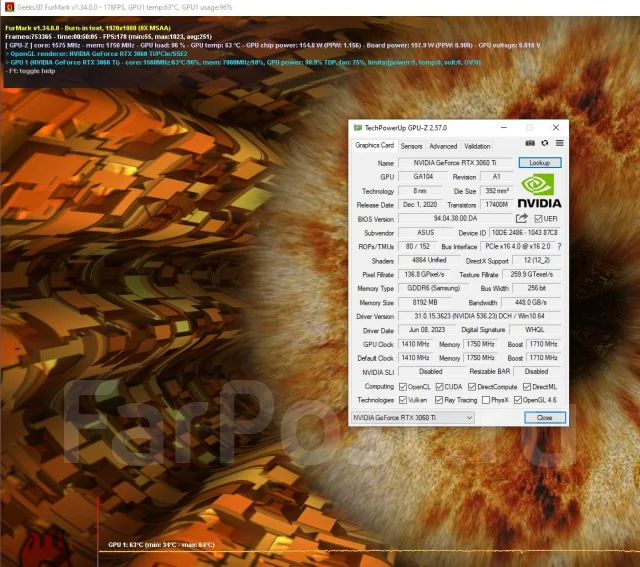
Task: Click the 392 mm² die size value
Action: 497,191
